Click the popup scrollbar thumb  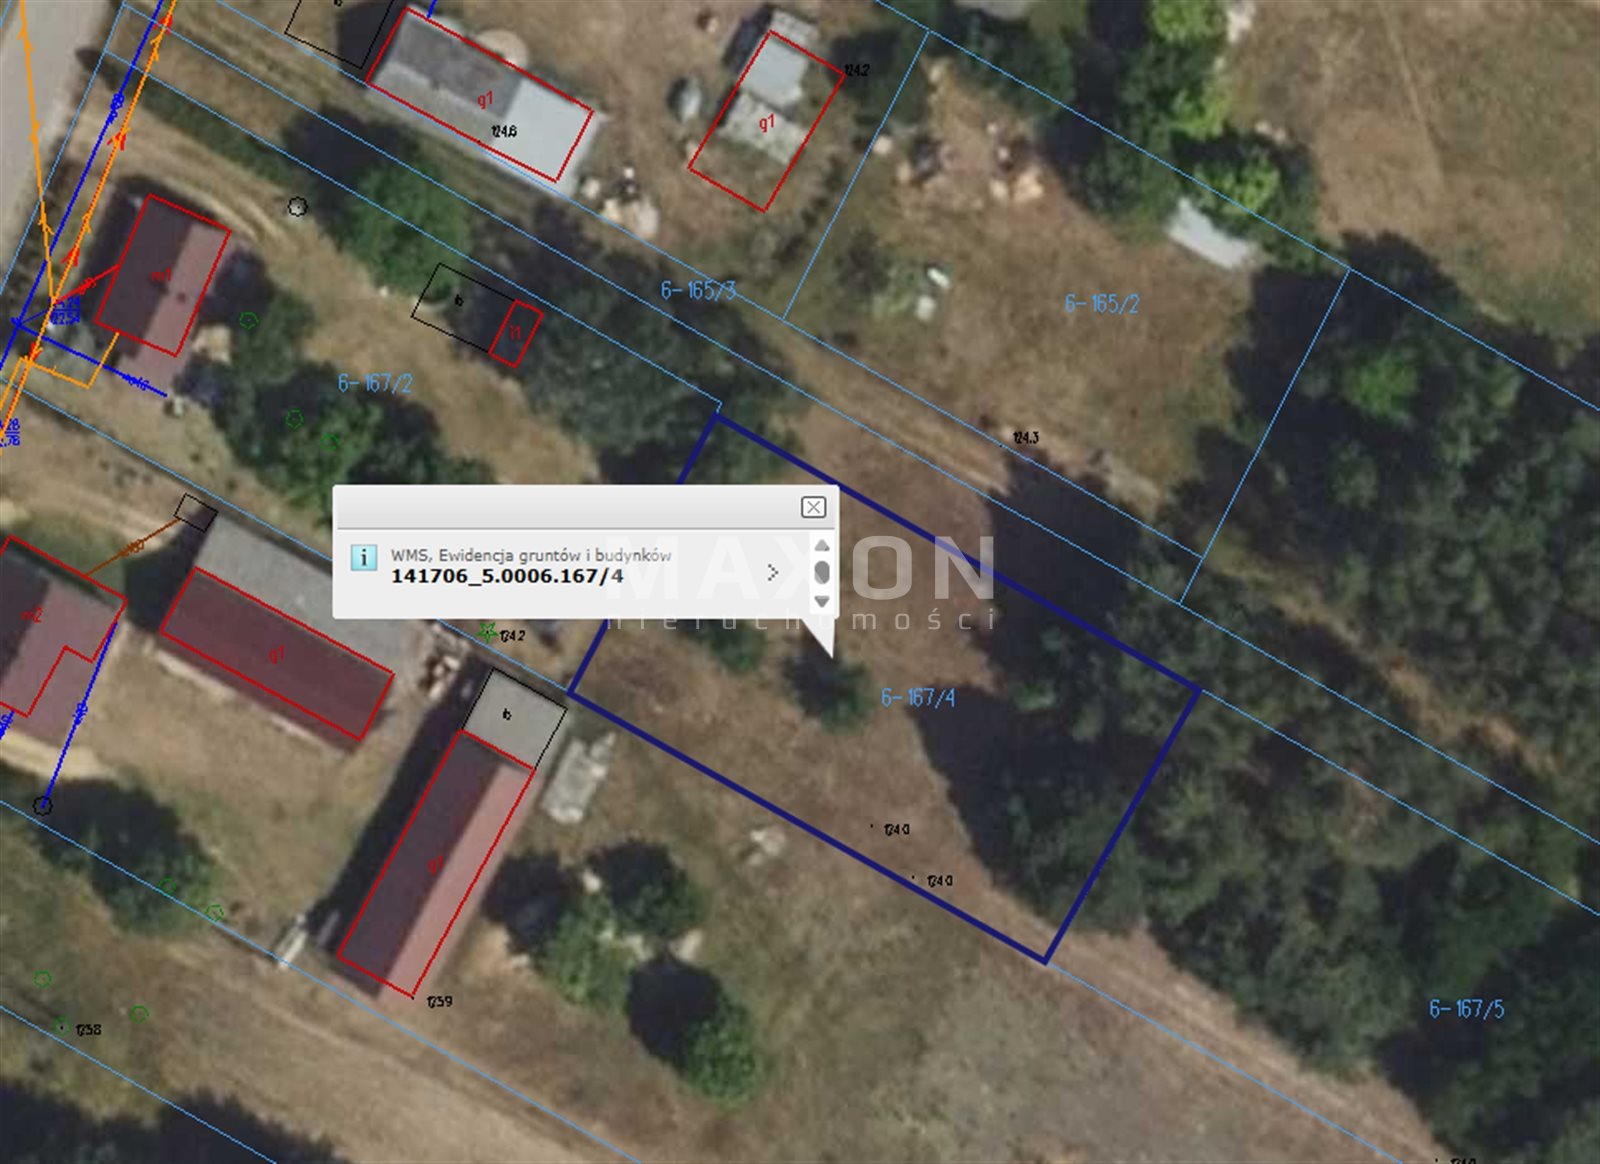(x=822, y=572)
